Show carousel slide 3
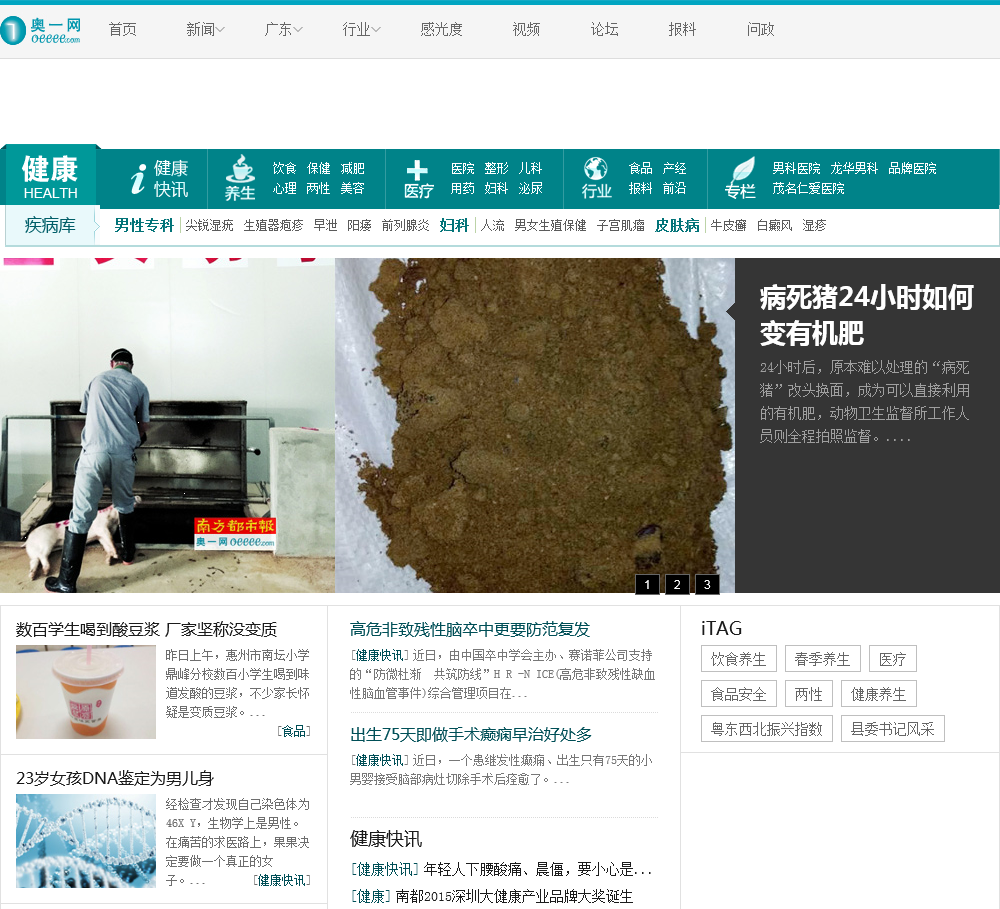 pyautogui.click(x=707, y=585)
